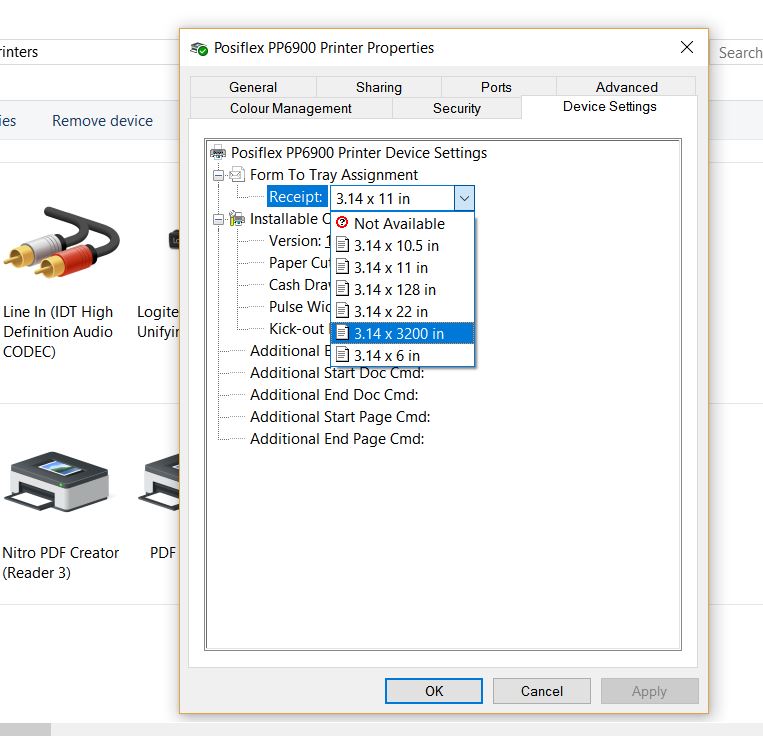Click the page icon beside 3.14 x 128 in
763x736 pixels.
tap(343, 288)
